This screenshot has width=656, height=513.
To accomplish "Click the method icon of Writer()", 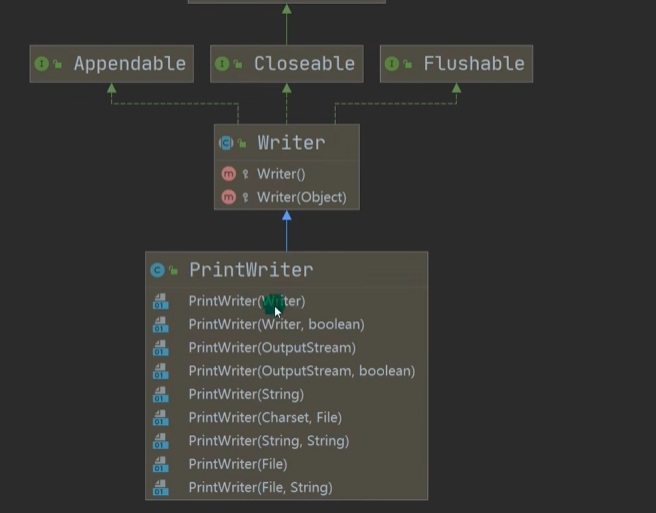I will click(x=228, y=174).
